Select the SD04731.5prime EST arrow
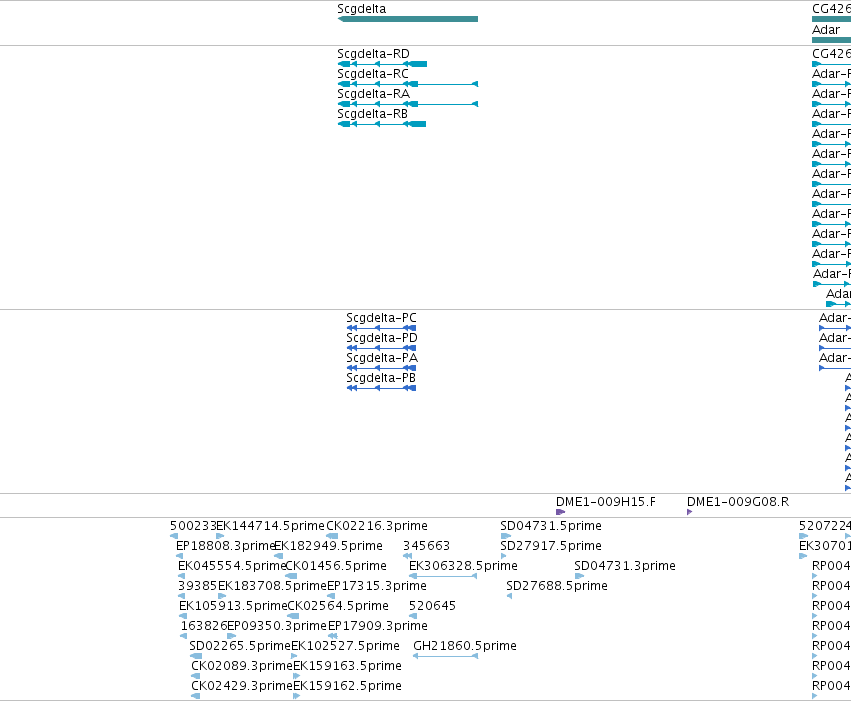Viewport: 851px width, 701px height. tap(506, 536)
